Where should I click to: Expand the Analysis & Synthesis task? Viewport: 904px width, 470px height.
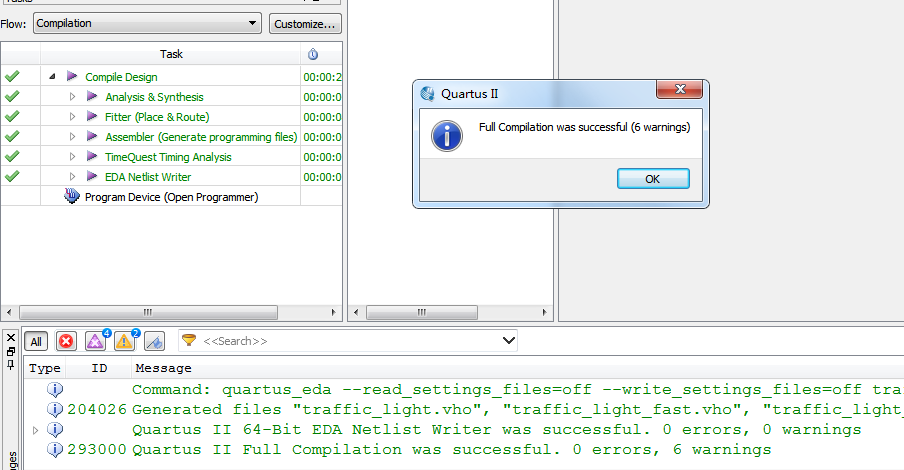click(72, 96)
